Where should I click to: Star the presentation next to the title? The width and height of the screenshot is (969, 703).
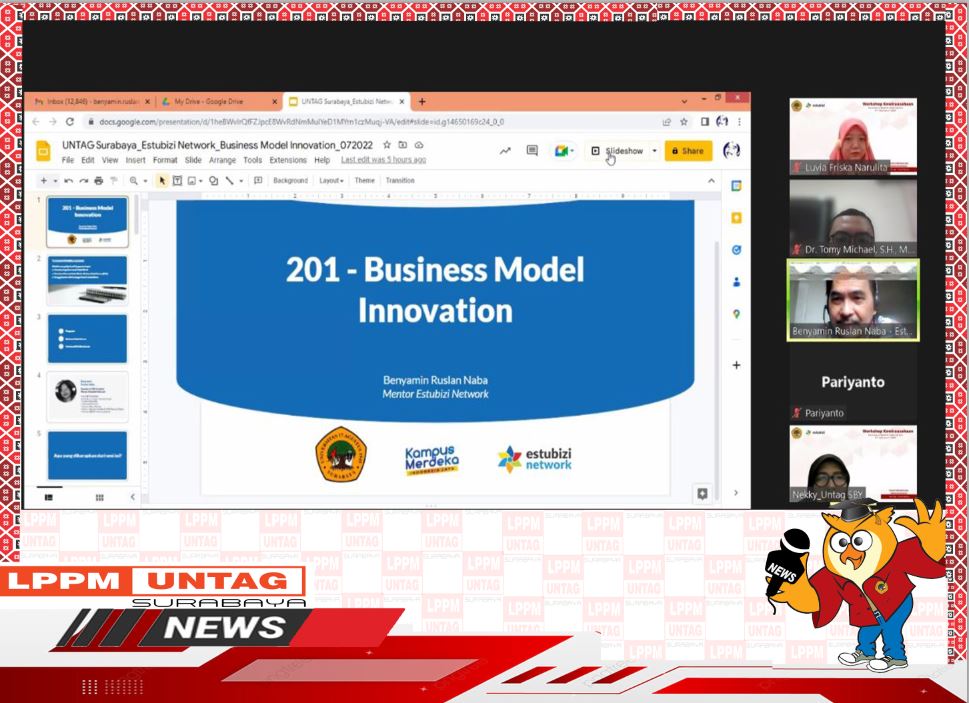point(387,145)
